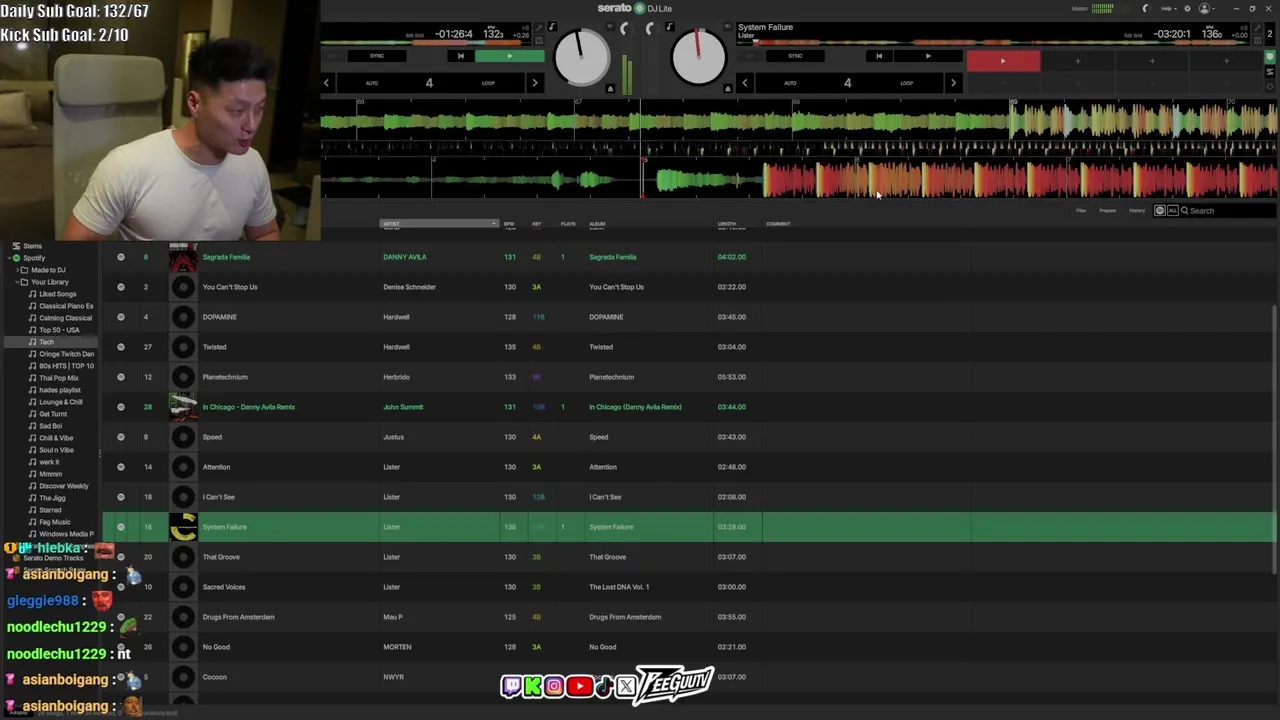Open the Prepare panel tab
1280x720 pixels.
(x=1108, y=211)
